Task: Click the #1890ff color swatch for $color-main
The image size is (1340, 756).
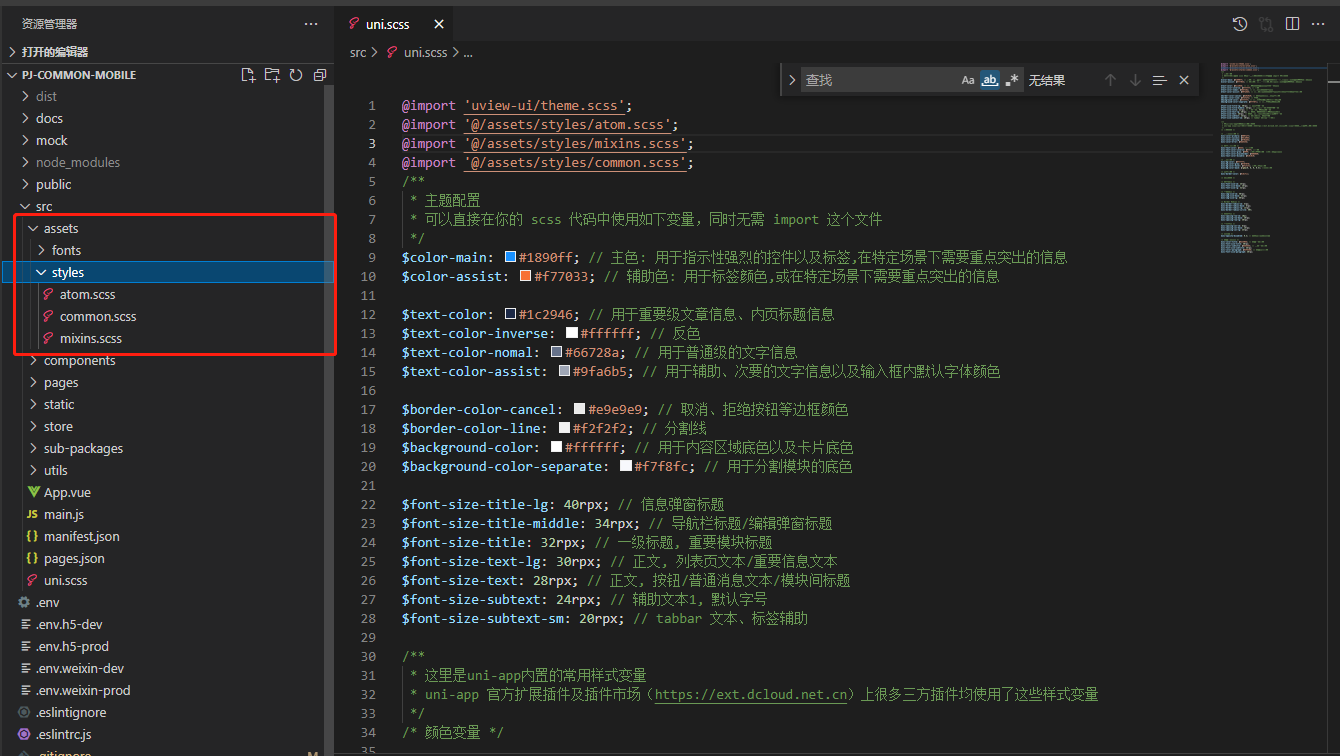Action: pyautogui.click(x=510, y=258)
